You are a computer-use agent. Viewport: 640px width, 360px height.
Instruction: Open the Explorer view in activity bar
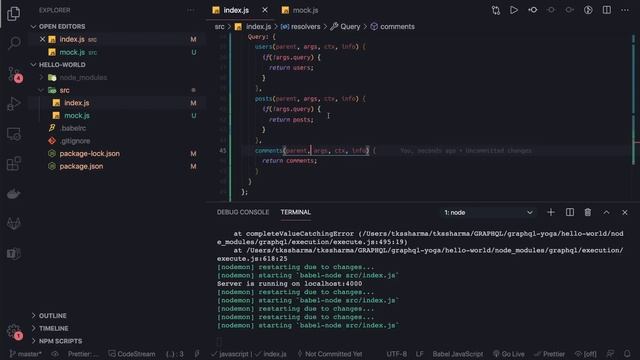click(13, 13)
